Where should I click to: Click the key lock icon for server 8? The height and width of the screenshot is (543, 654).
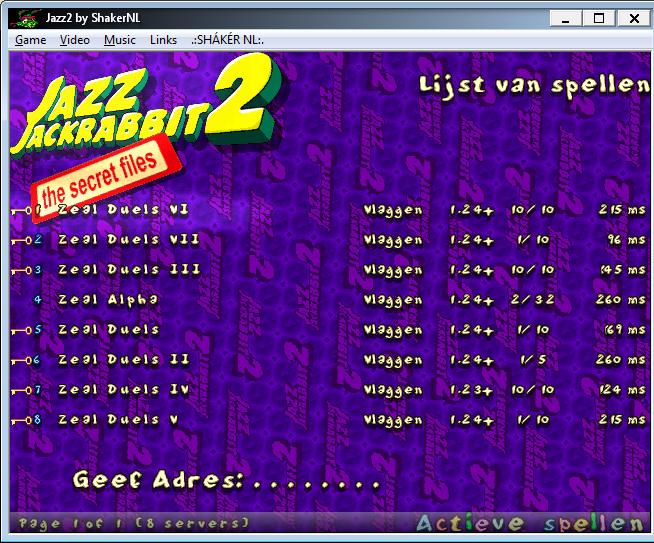pos(21,421)
